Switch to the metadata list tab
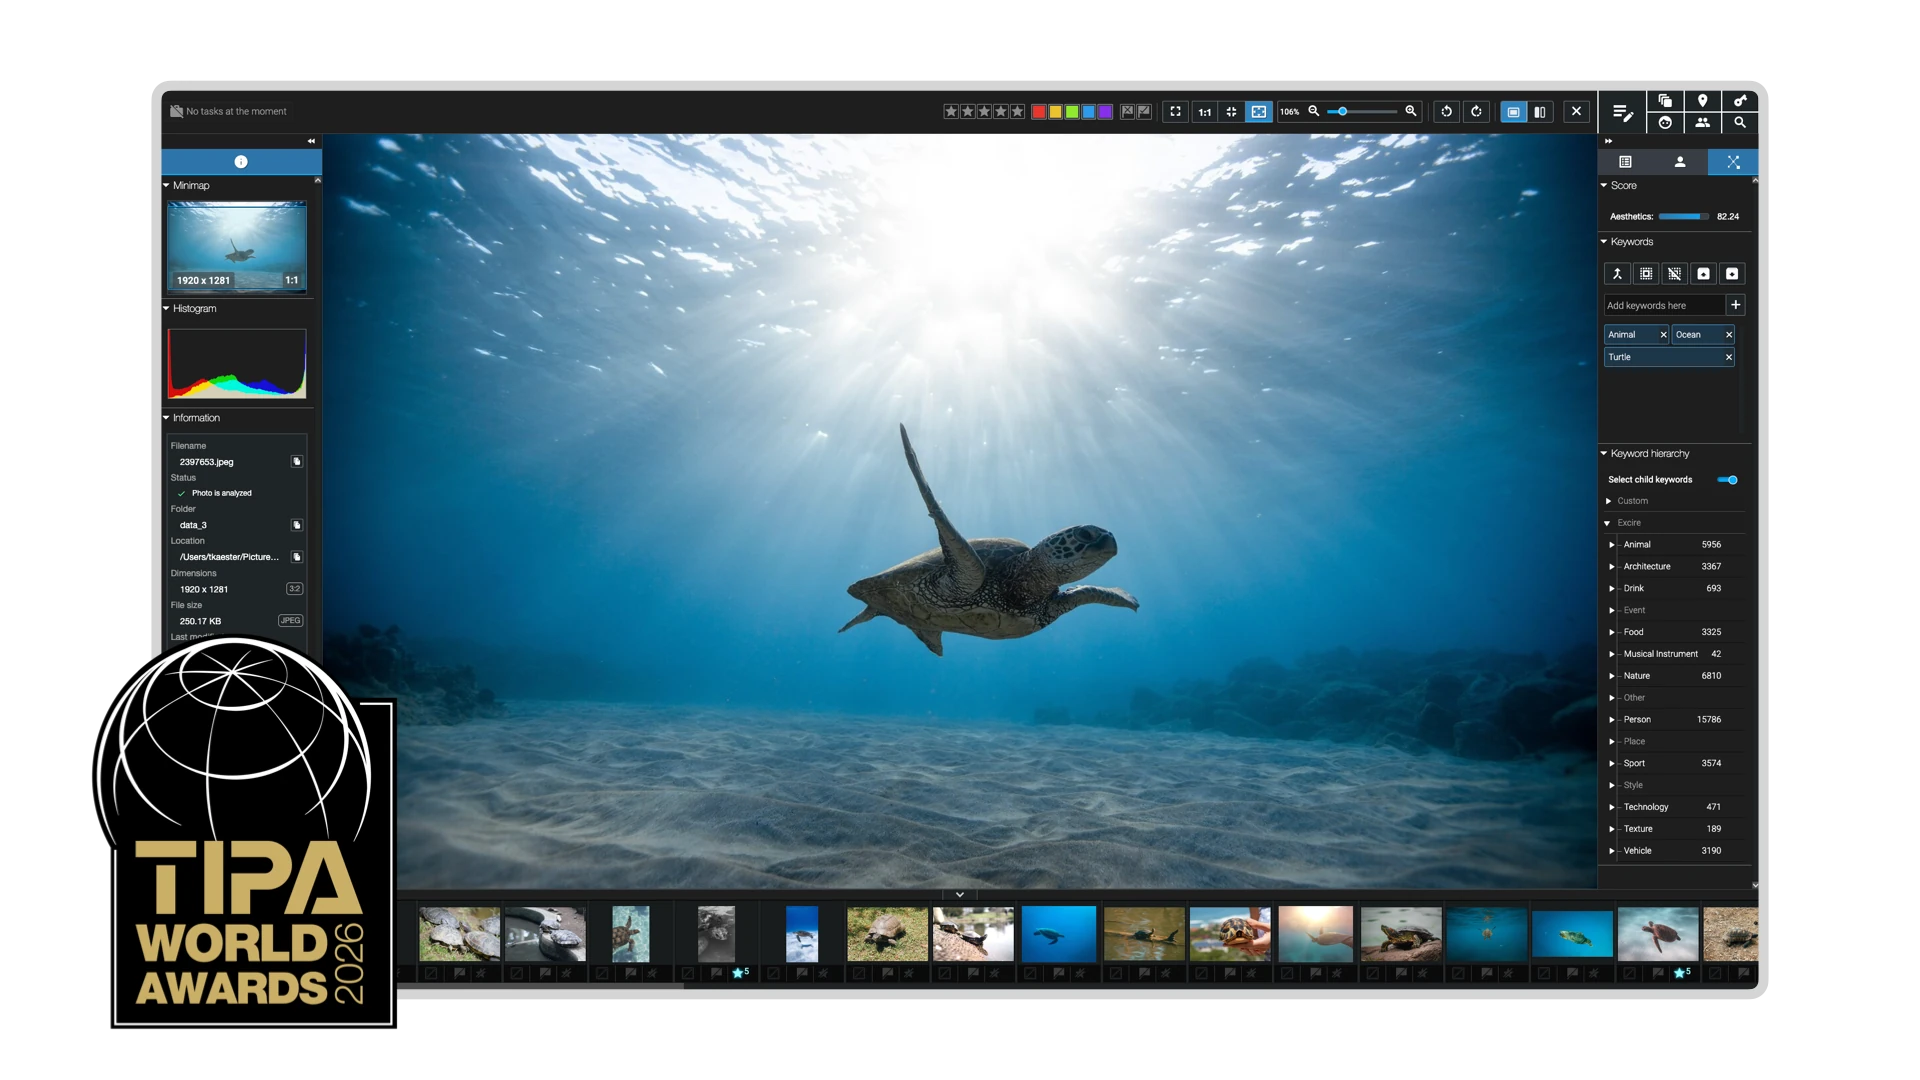Screen dimensions: 1920x1080 (x=1625, y=162)
